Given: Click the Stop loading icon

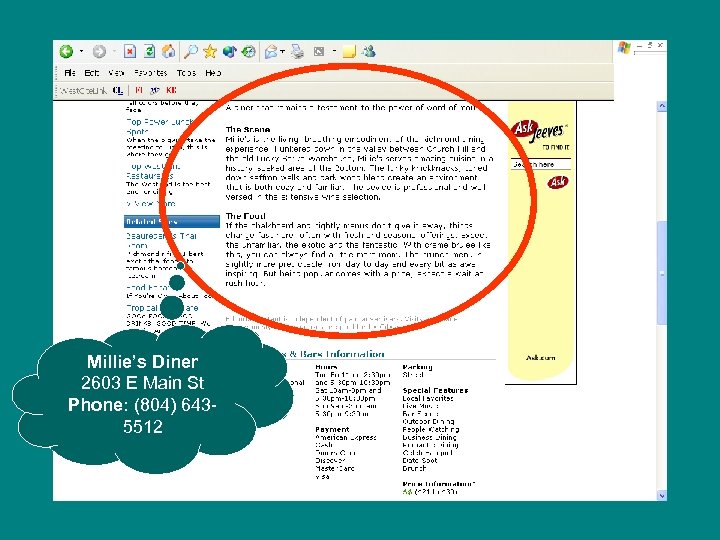Looking at the screenshot, I should pos(130,51).
